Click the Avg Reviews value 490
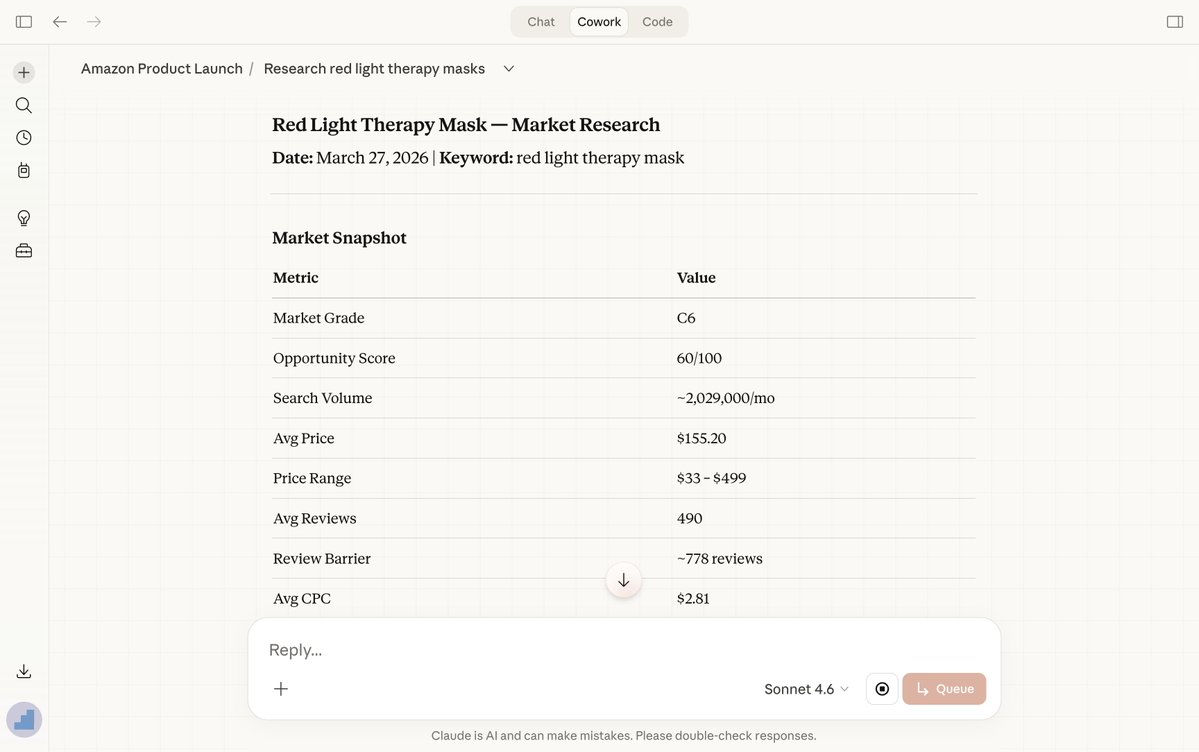1199x752 pixels. [689, 519]
